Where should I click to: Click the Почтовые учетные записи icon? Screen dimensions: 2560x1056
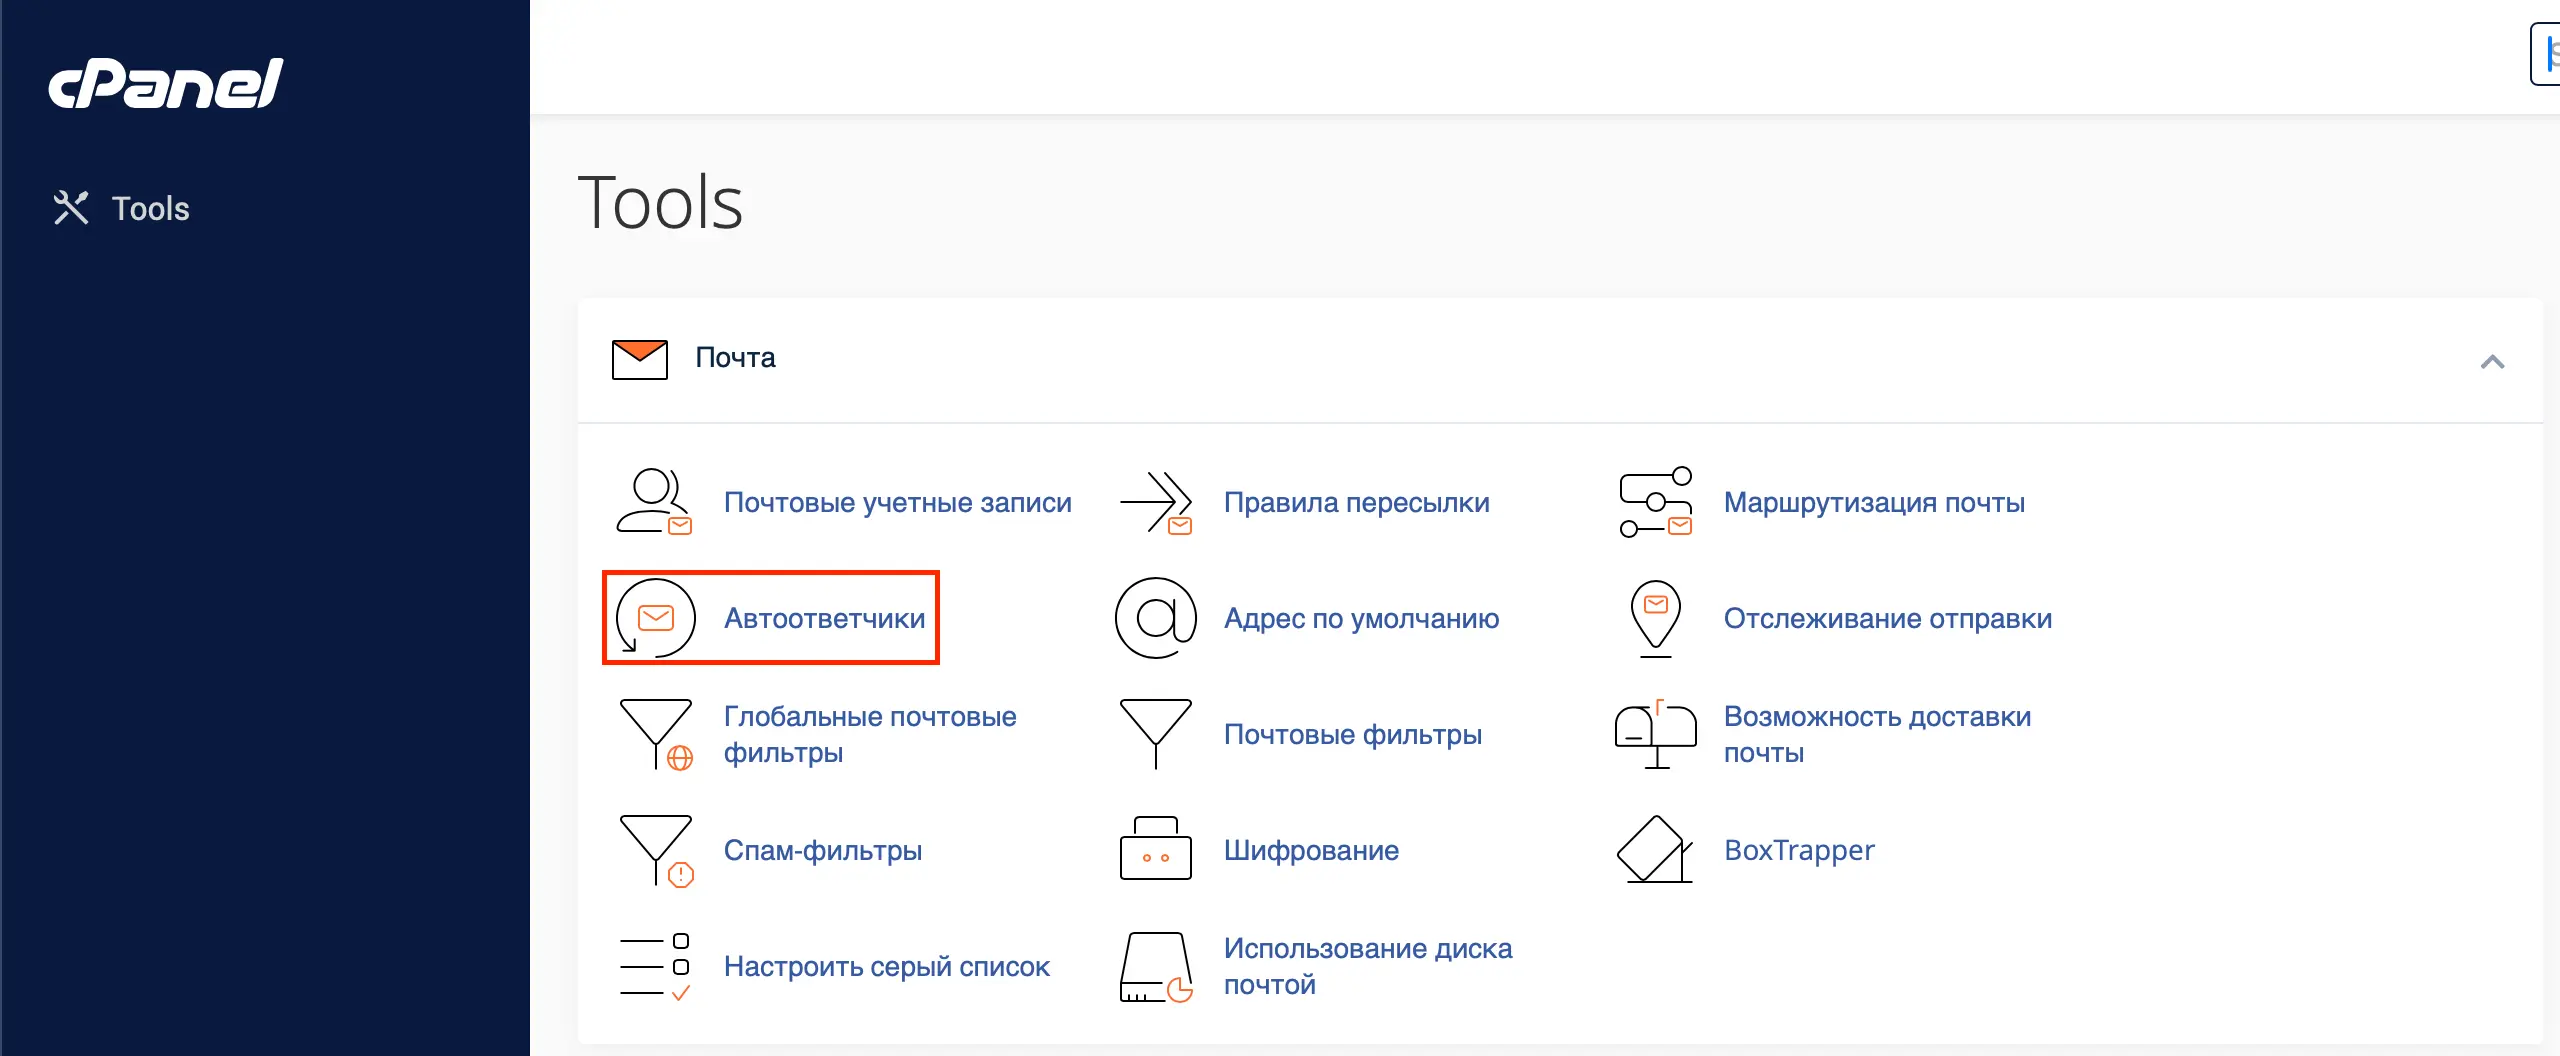coord(655,502)
